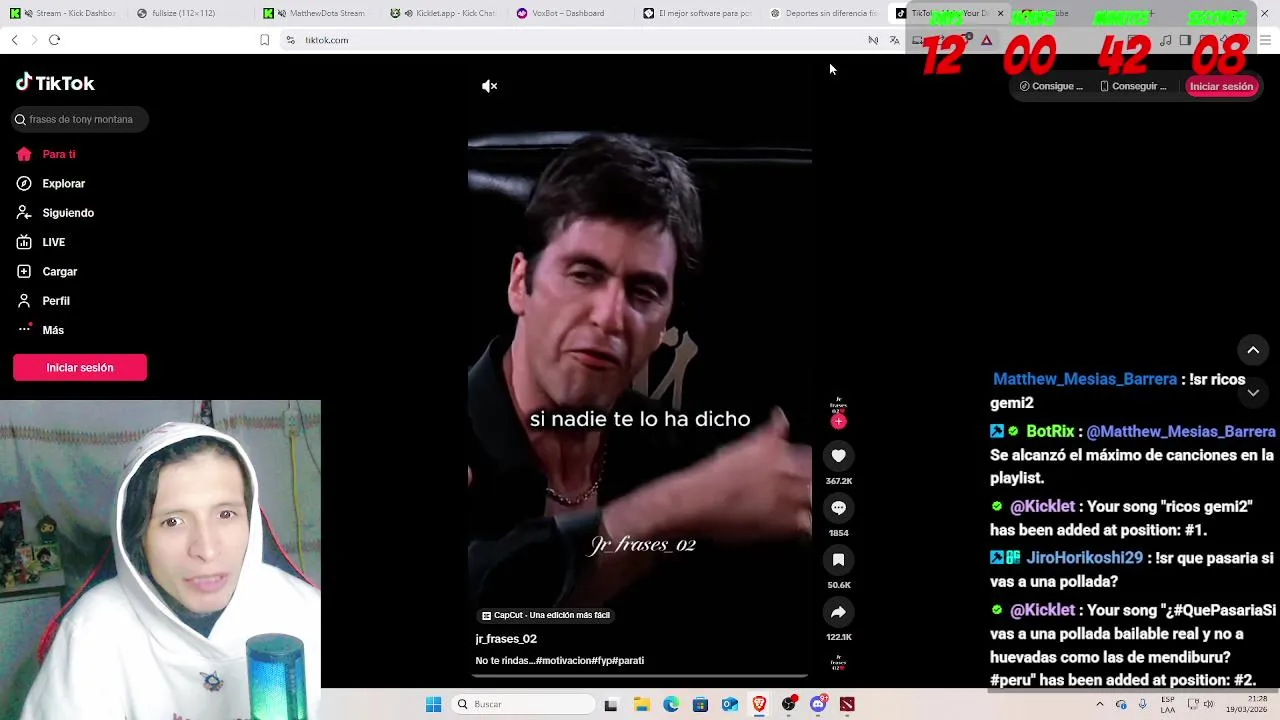Reload the tiktok.com page
1280x720 pixels.
(54, 40)
